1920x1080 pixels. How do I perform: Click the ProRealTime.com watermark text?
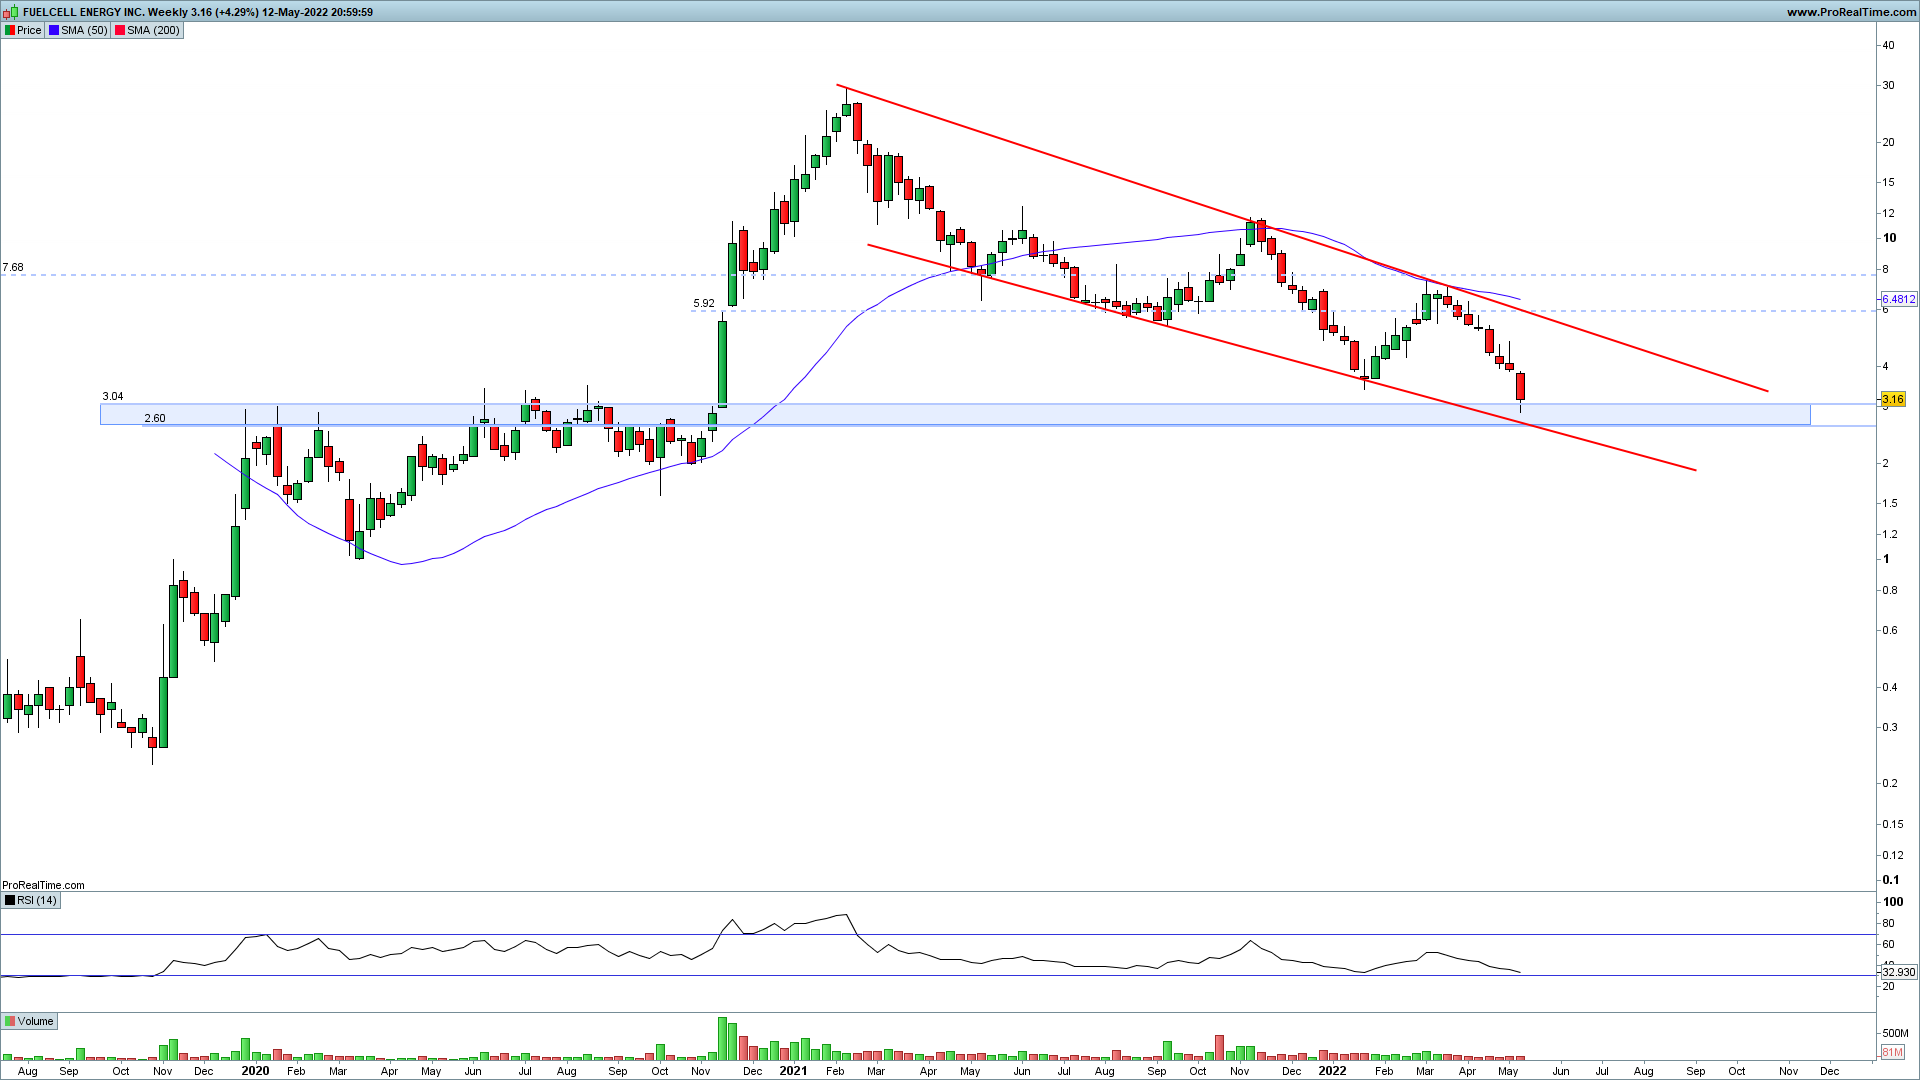pyautogui.click(x=43, y=885)
